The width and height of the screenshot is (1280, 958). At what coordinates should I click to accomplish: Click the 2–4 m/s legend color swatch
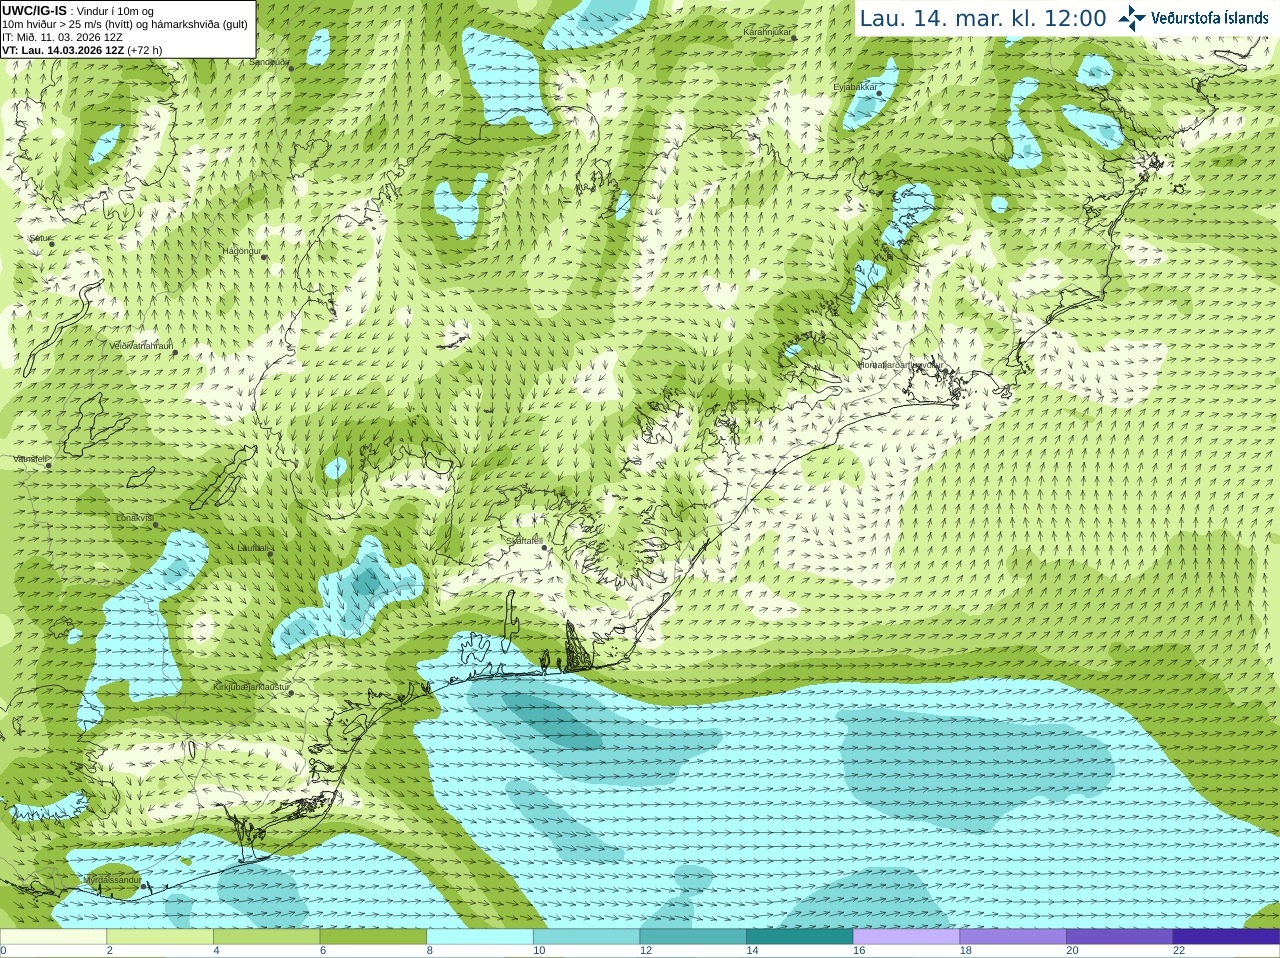point(159,937)
